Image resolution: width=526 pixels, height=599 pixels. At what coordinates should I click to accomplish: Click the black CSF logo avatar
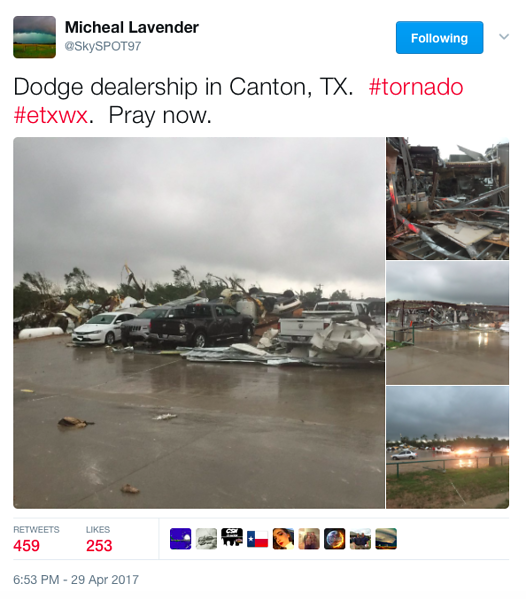232,539
